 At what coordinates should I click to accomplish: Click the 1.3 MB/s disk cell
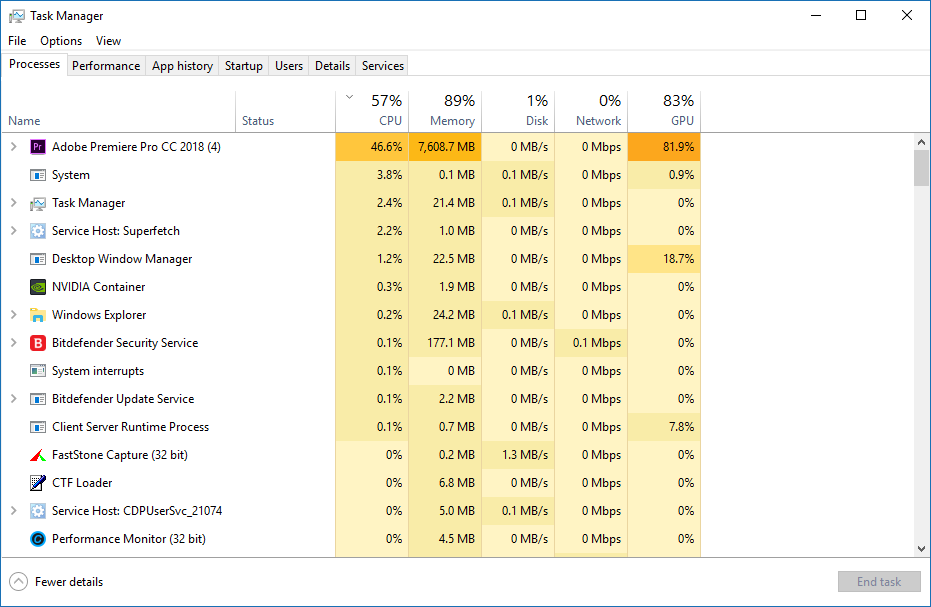tap(518, 455)
